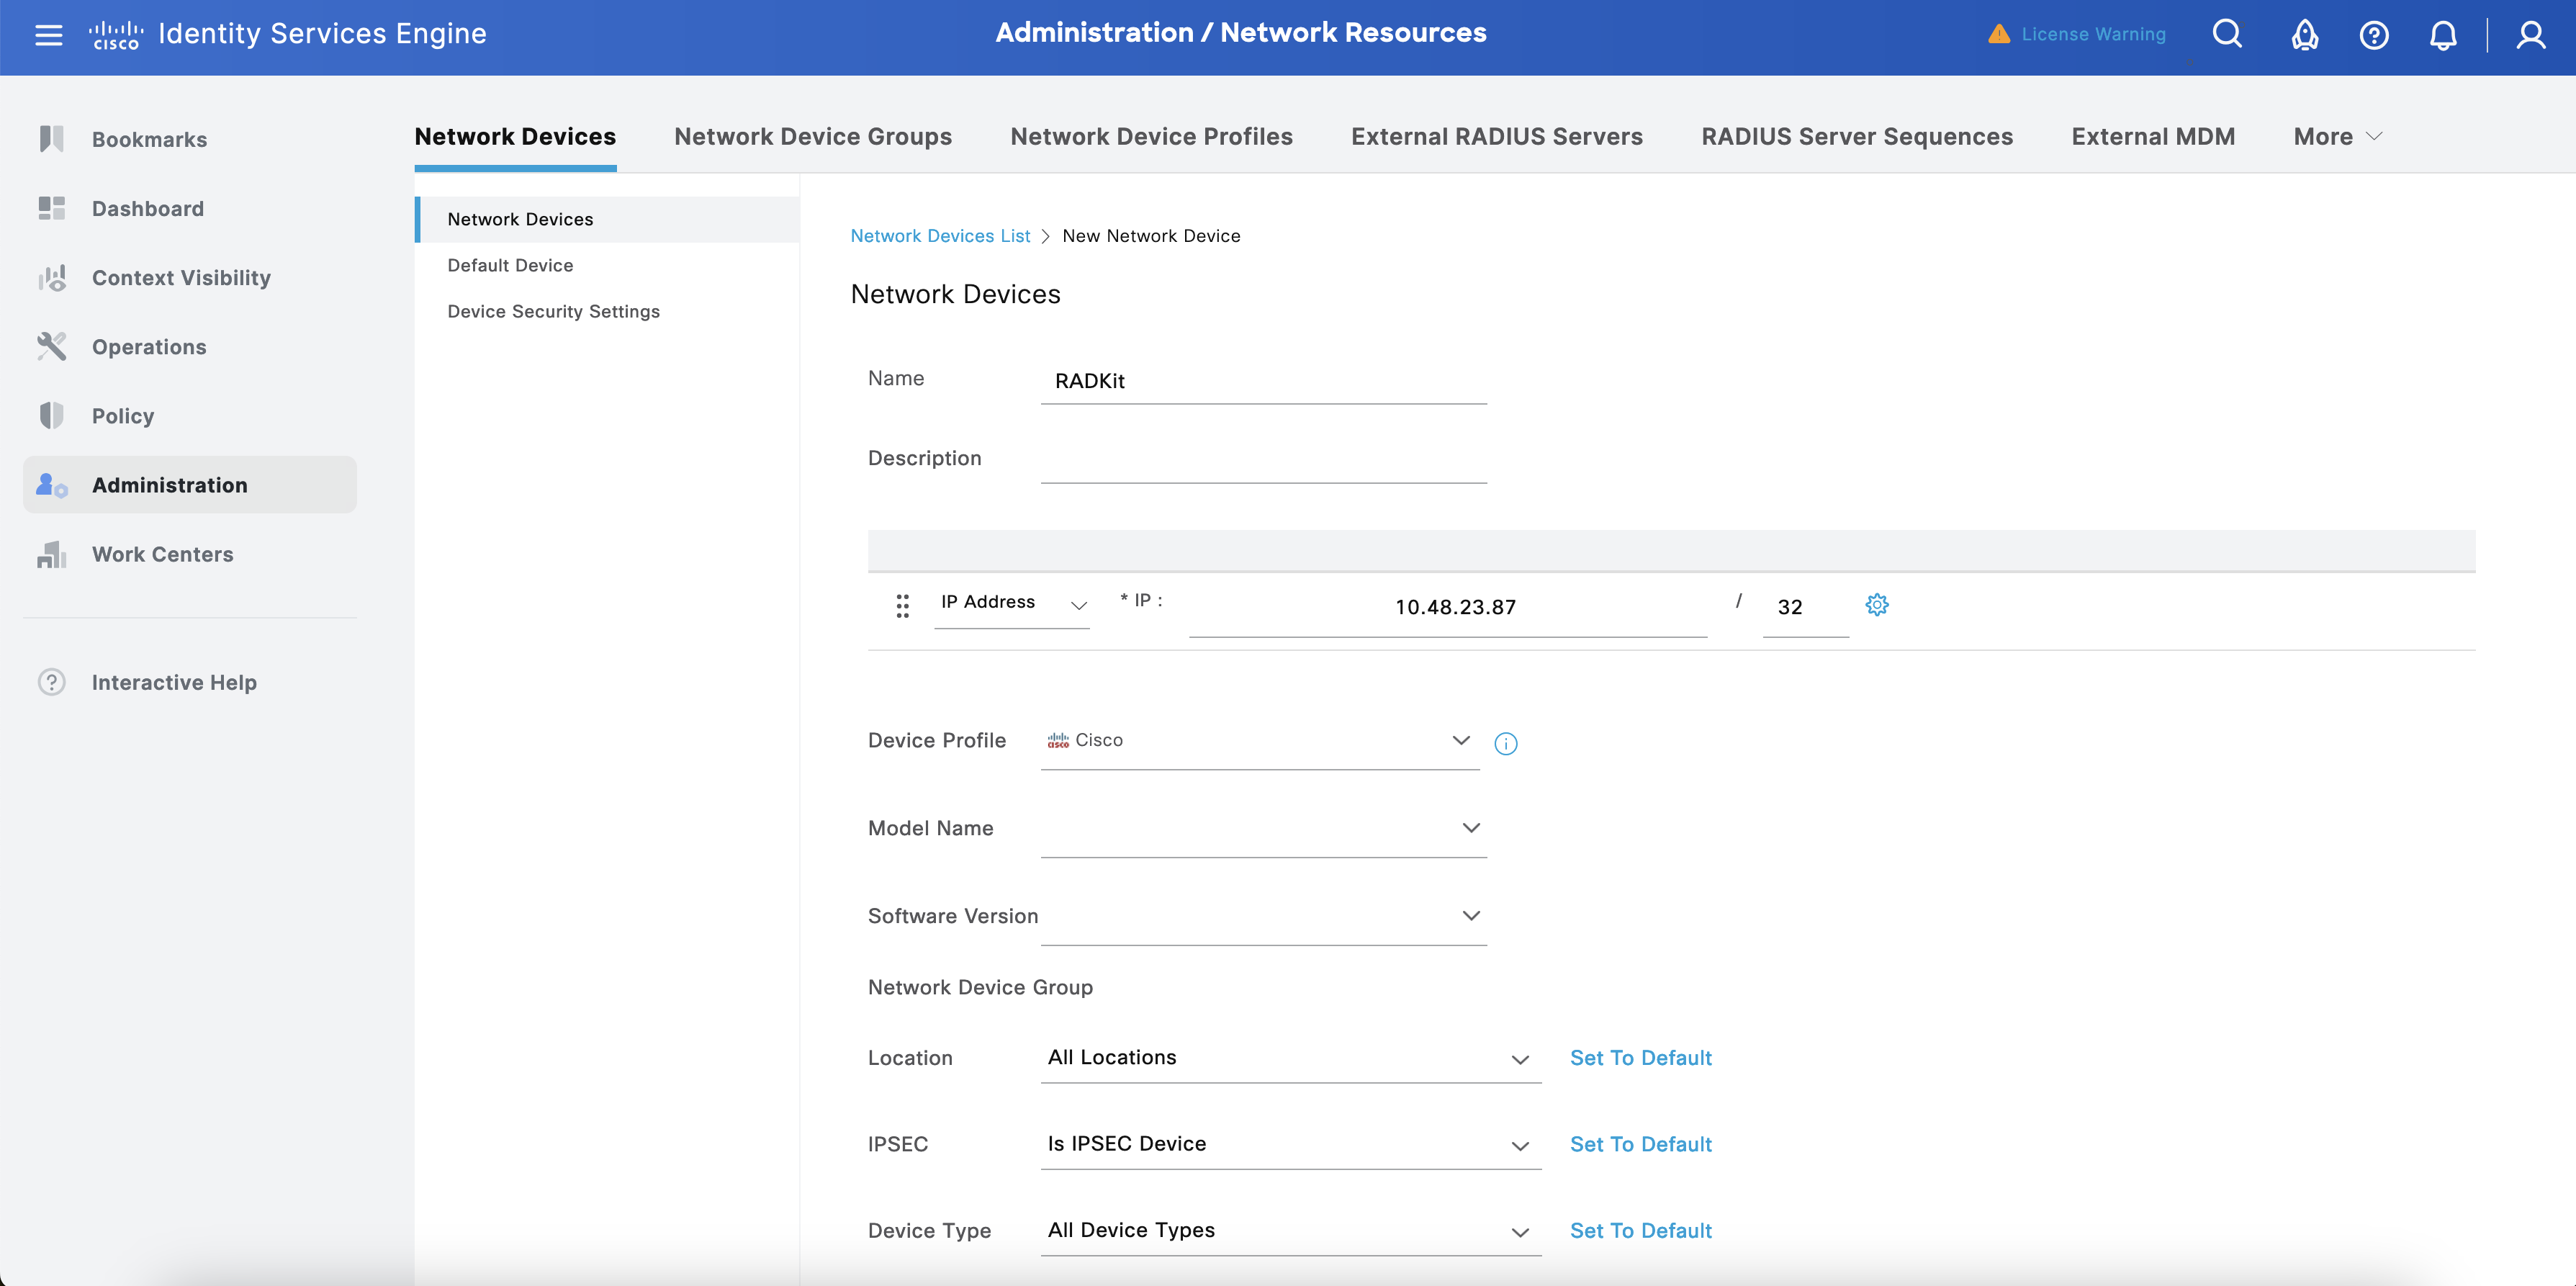Click Set To Default for IPSEC
The image size is (2576, 1286).
(1640, 1144)
